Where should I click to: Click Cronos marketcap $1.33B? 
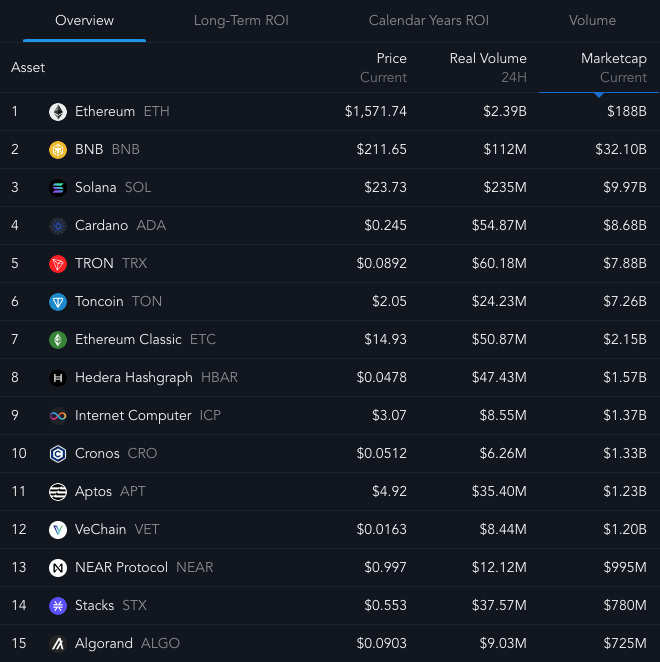coord(625,453)
